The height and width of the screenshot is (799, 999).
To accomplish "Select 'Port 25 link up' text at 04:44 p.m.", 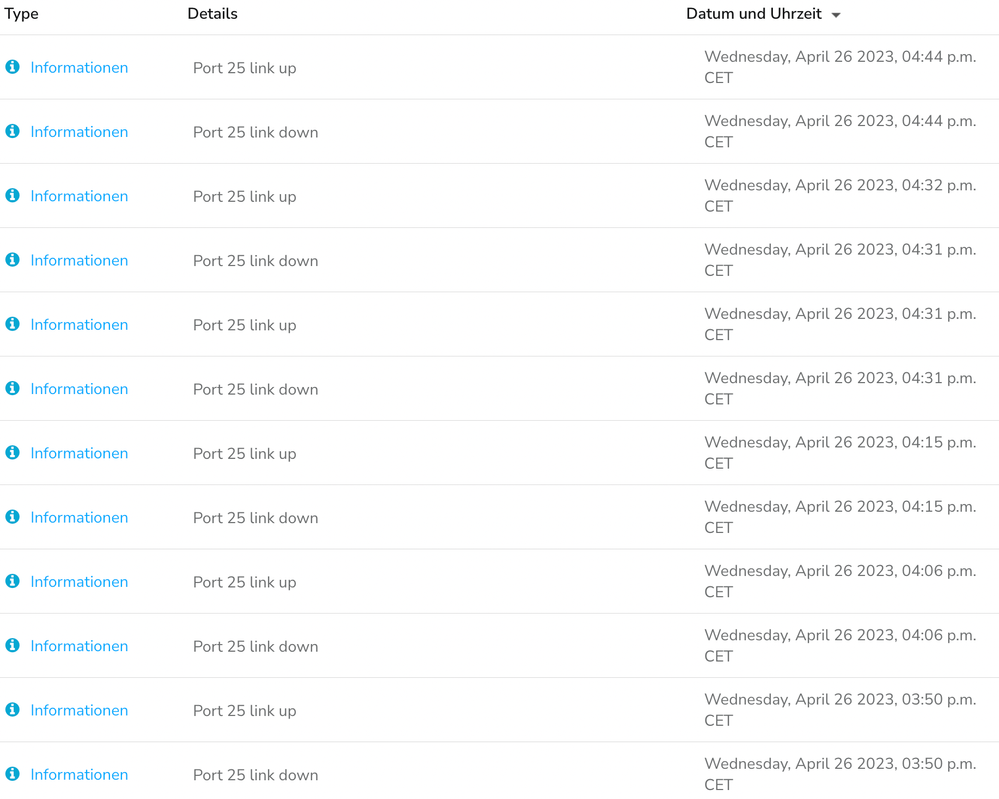I will point(245,68).
